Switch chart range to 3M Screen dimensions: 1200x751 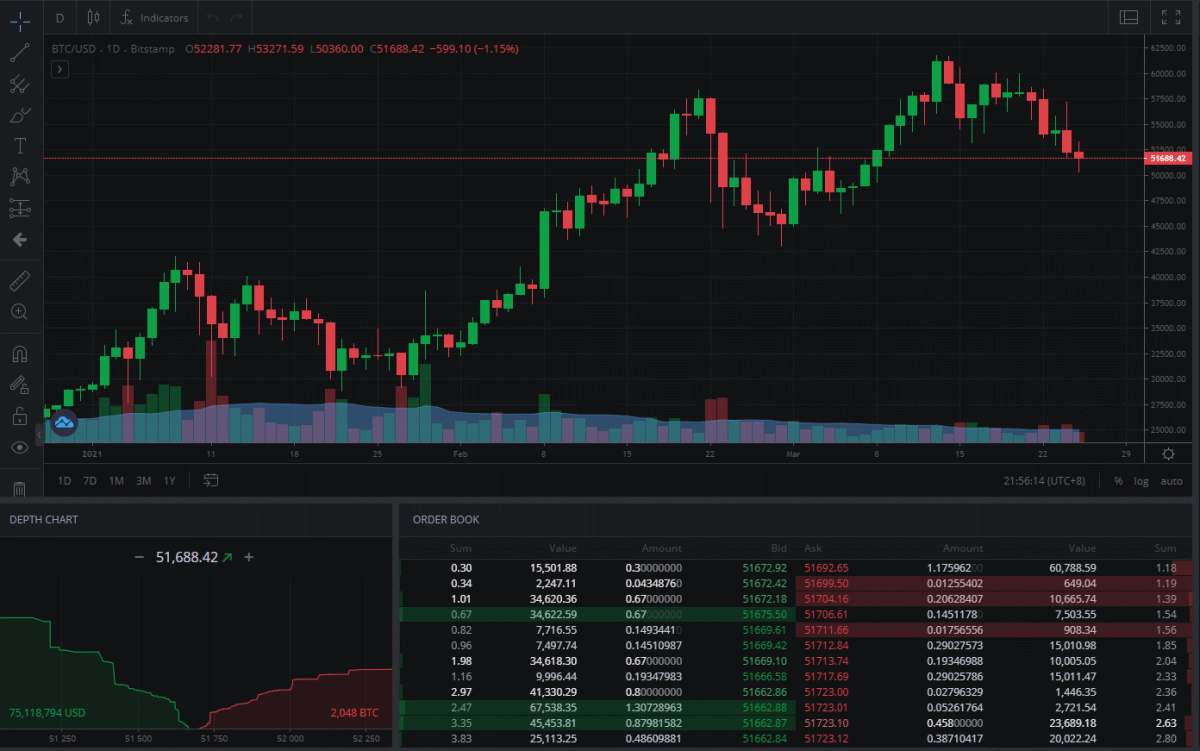(x=143, y=481)
